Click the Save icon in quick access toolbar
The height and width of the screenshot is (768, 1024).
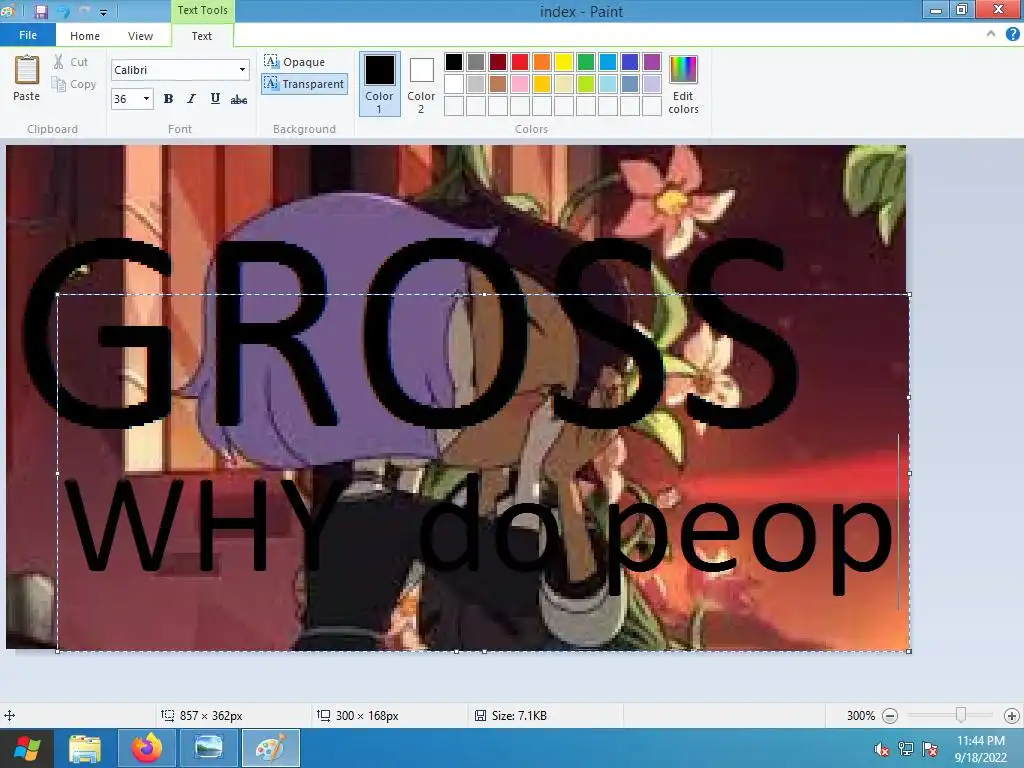tap(40, 11)
